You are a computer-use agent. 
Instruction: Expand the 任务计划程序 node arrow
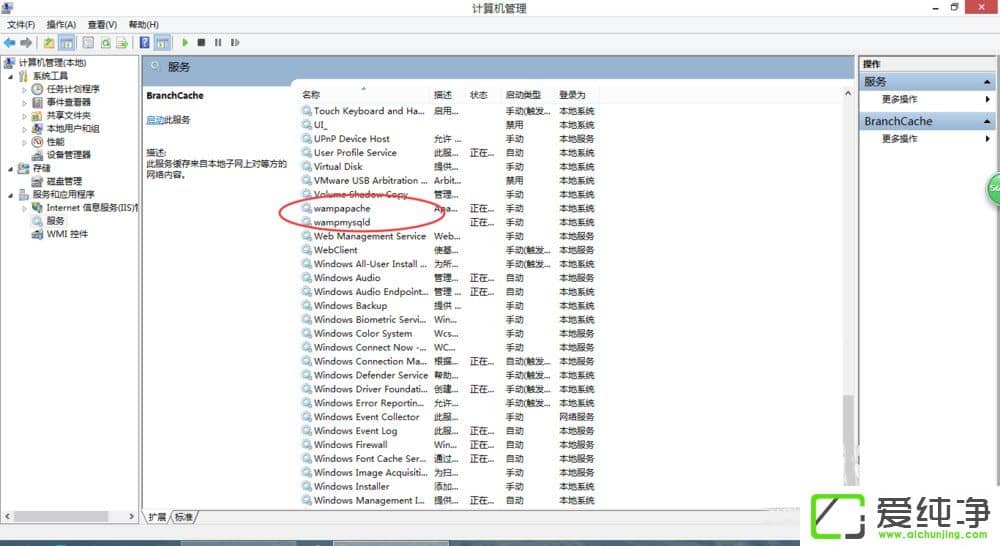[24, 89]
